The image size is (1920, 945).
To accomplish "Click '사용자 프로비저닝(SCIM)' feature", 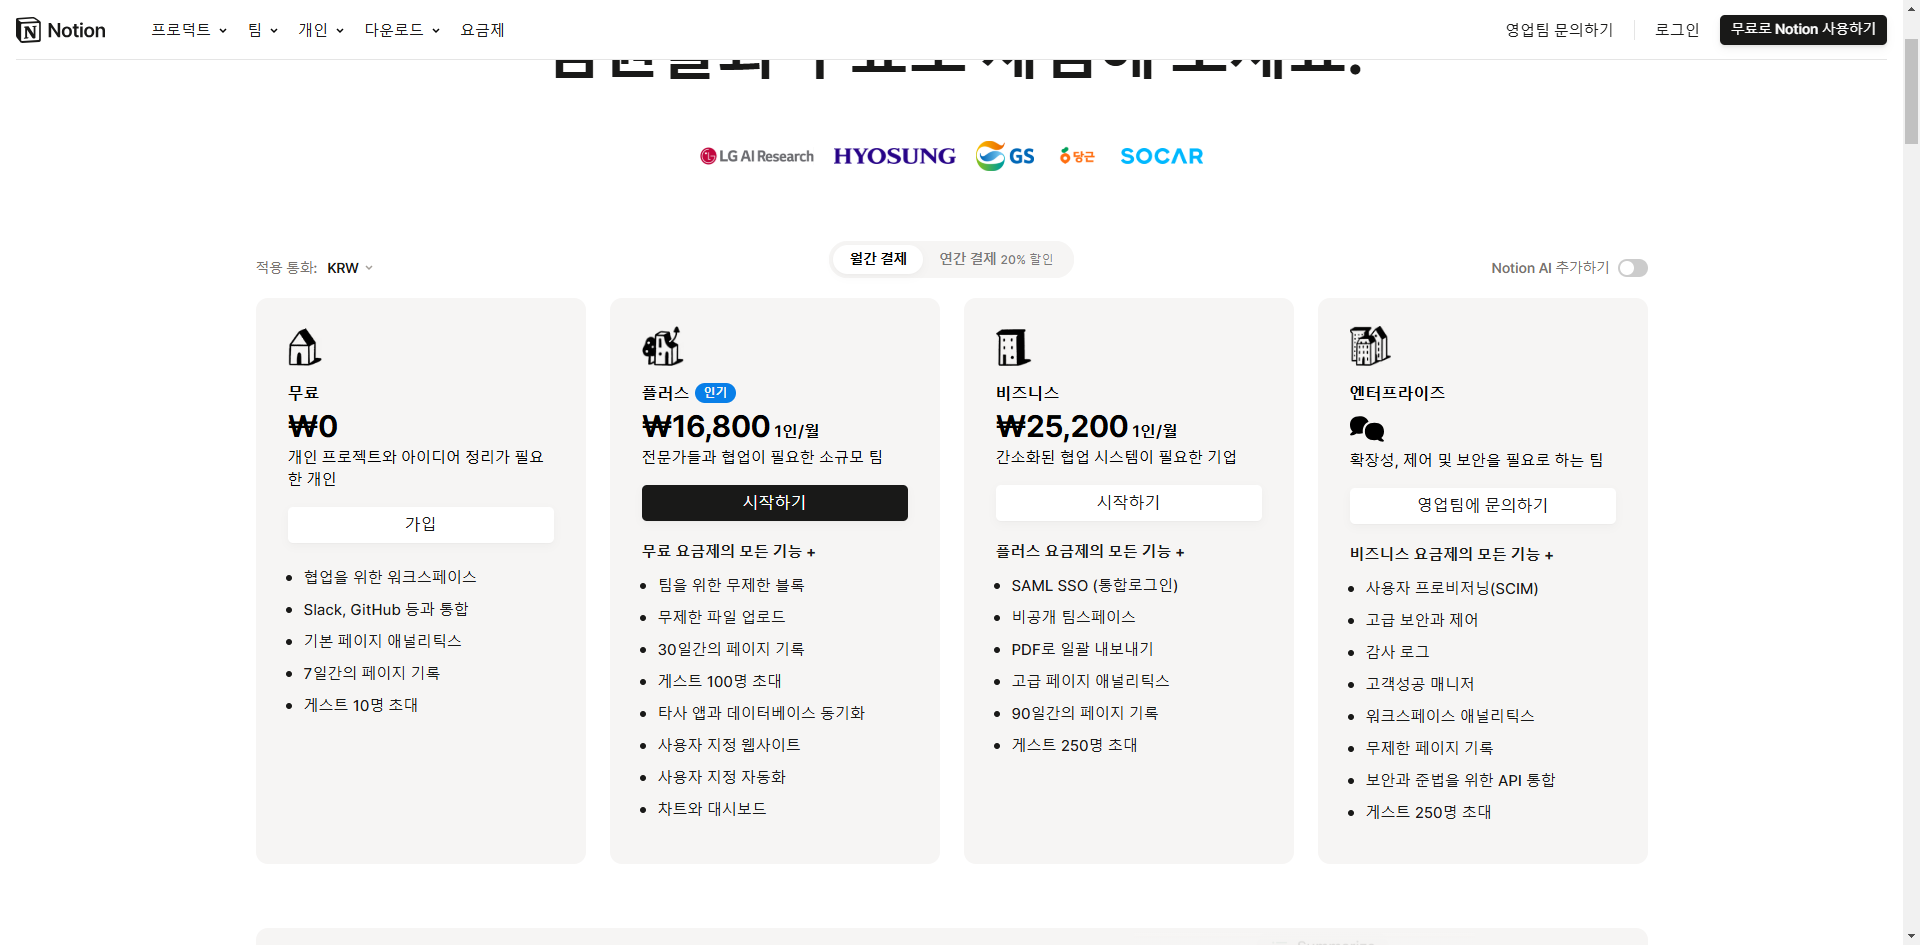I will [1452, 588].
